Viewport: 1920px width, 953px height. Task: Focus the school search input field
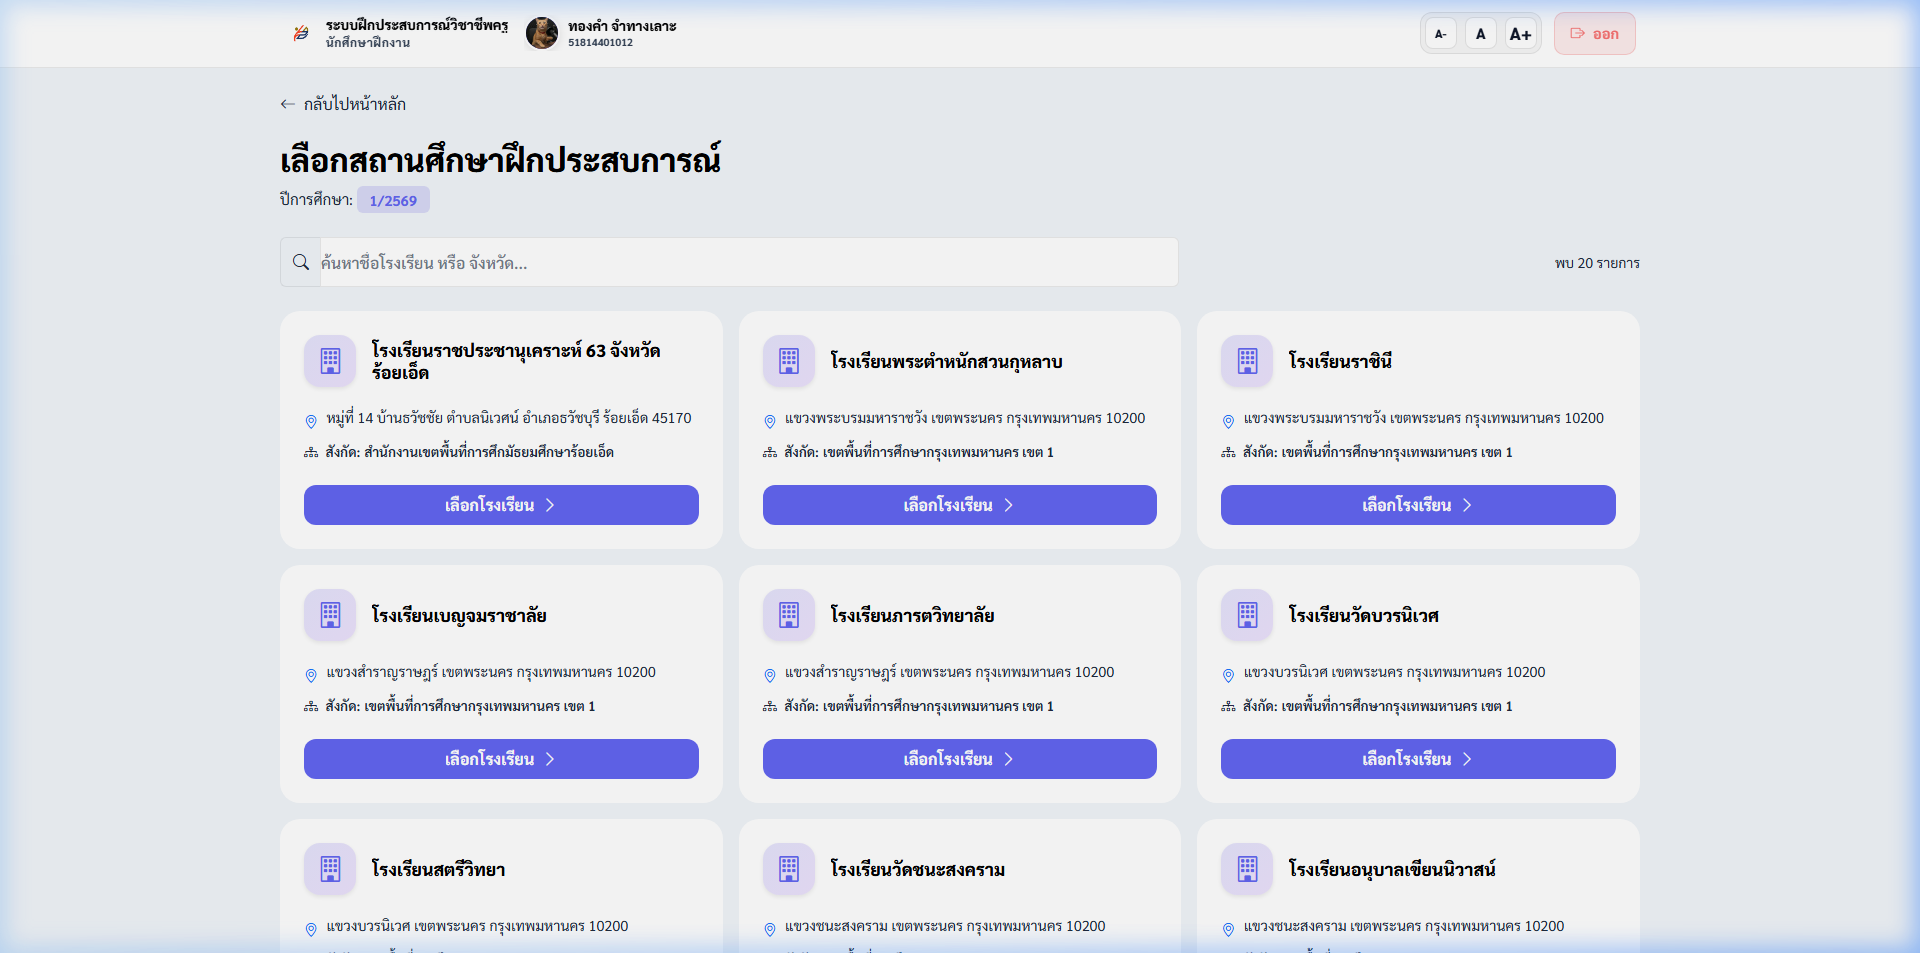tap(748, 262)
